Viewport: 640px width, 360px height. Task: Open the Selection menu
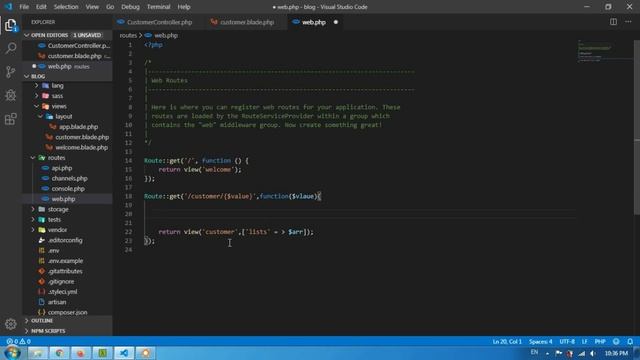pos(66,7)
